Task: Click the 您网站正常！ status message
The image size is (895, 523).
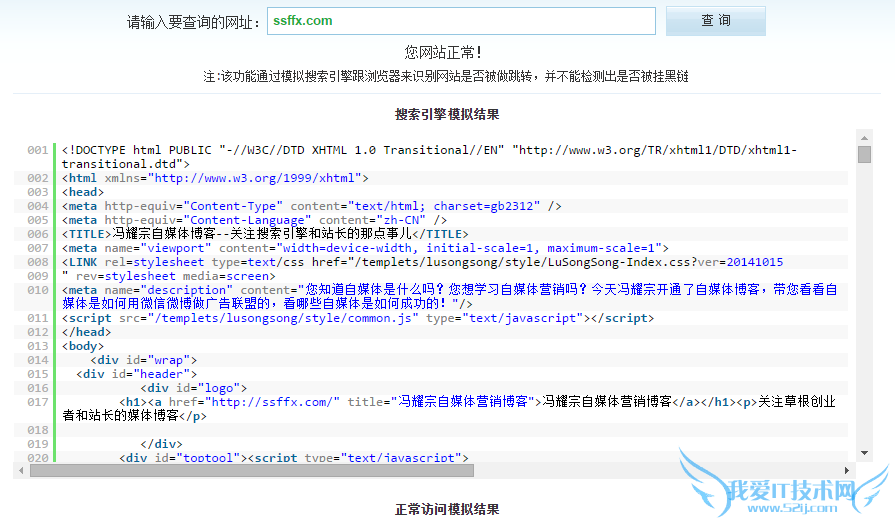Action: coord(444,53)
